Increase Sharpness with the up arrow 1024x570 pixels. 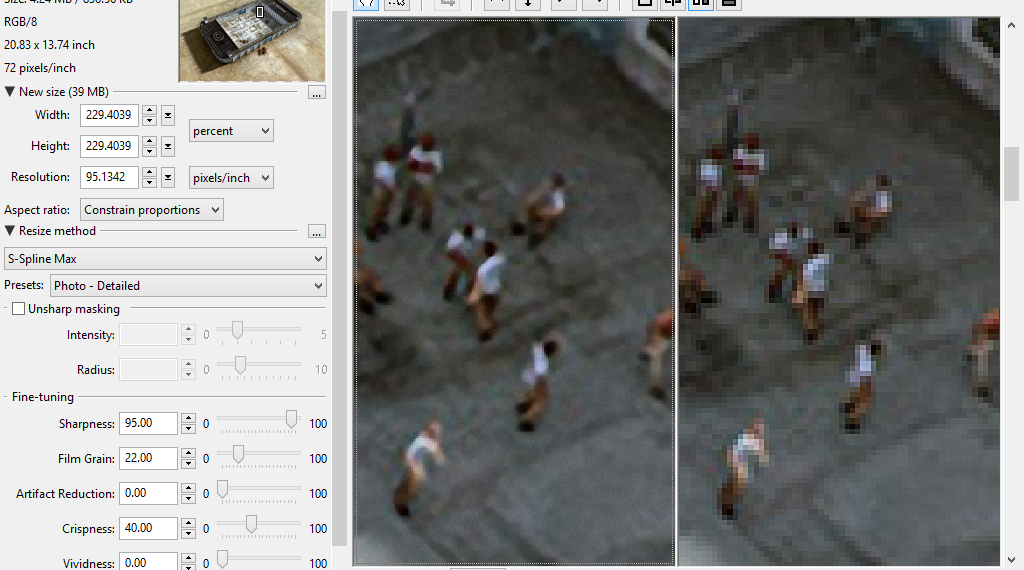click(188, 418)
